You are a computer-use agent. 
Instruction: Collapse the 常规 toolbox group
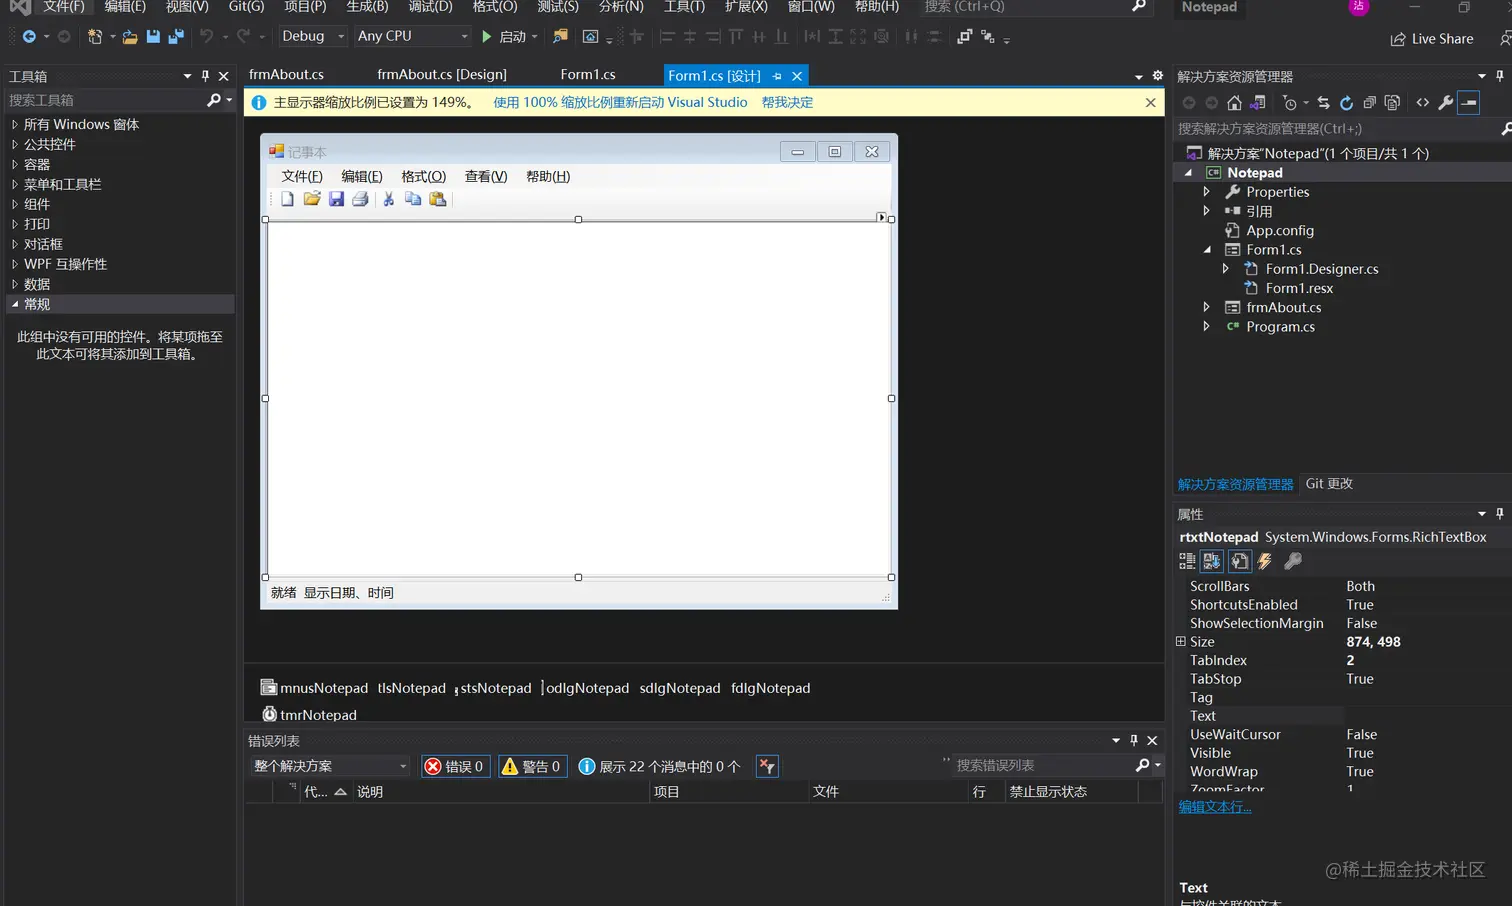pyautogui.click(x=15, y=304)
